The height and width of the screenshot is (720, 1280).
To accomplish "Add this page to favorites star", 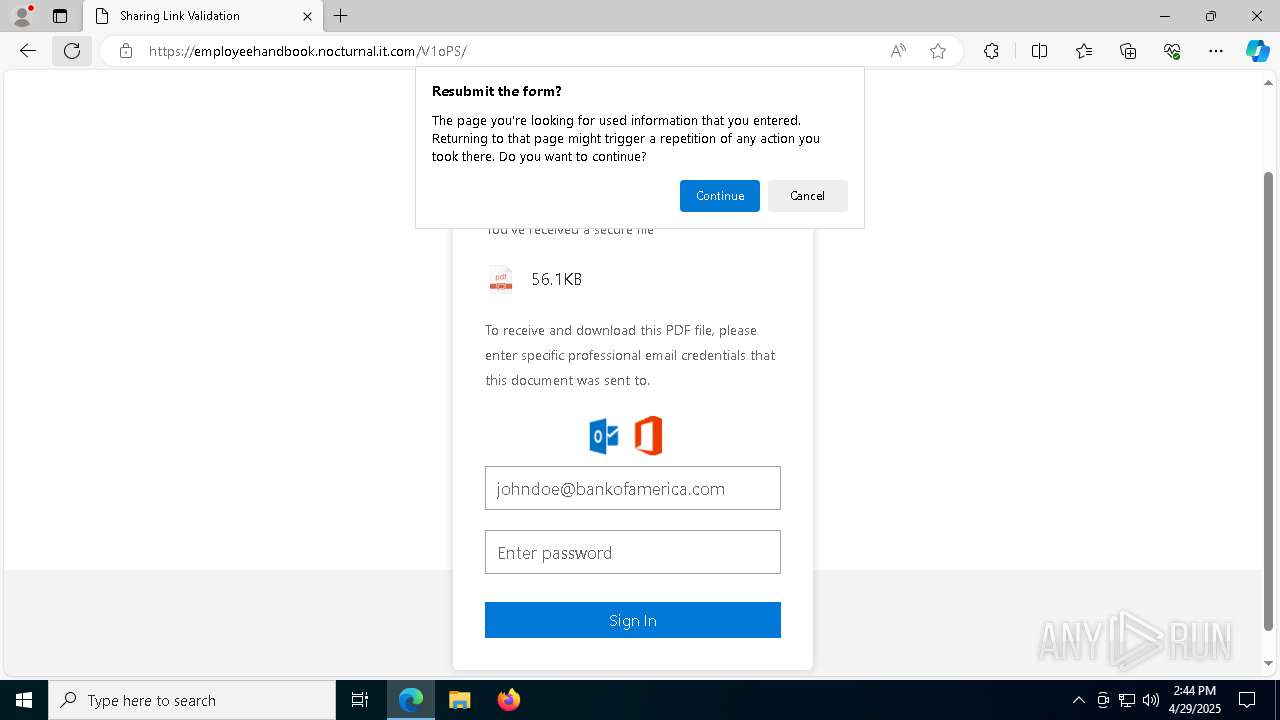I will 938,51.
